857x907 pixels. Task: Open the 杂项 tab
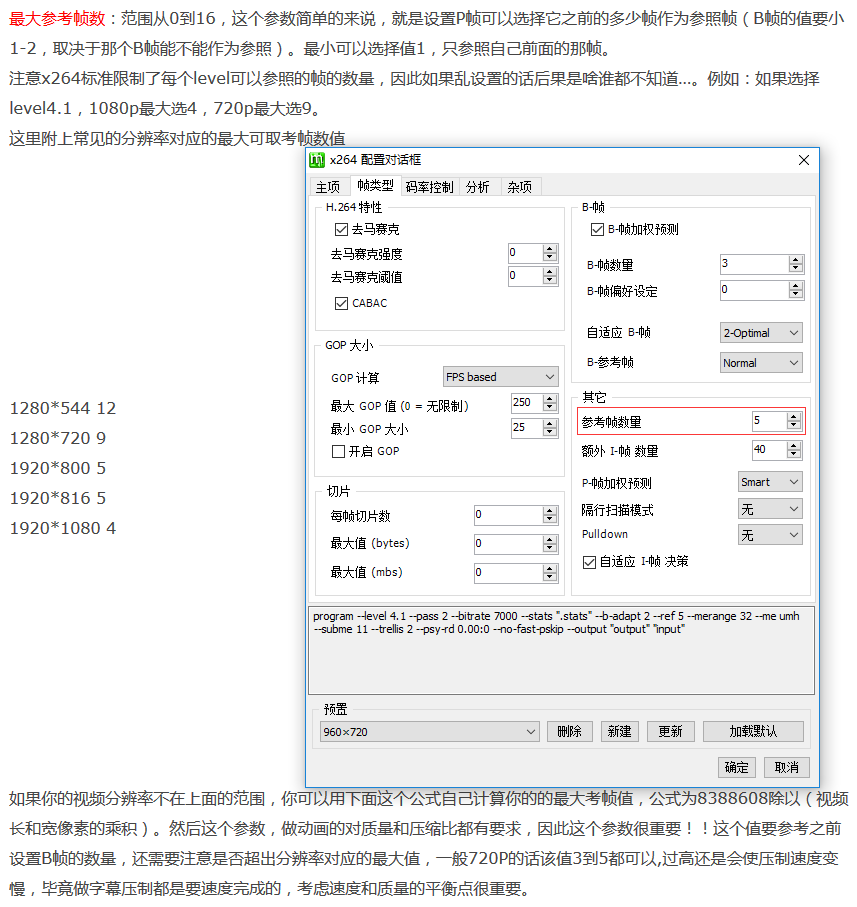pos(519,187)
